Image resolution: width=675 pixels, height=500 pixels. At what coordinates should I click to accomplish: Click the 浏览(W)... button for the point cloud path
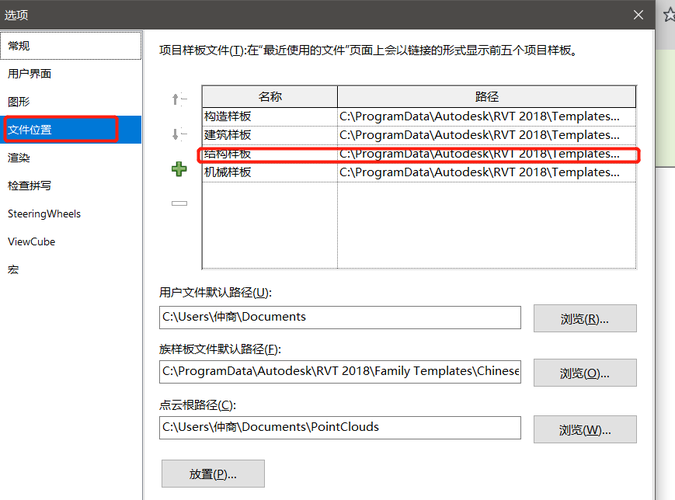point(585,429)
